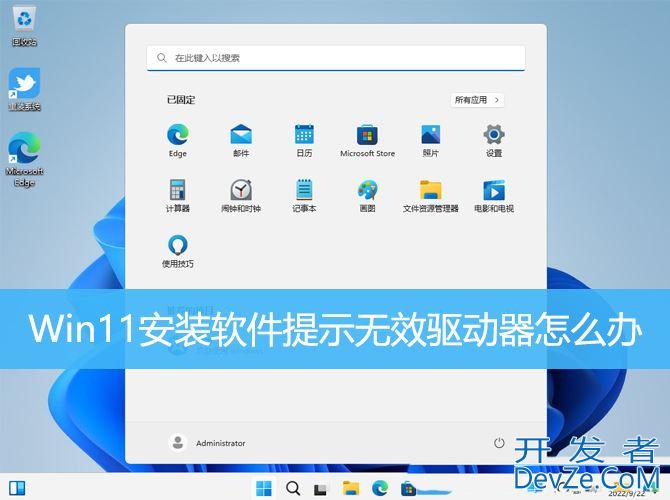Click the Windows Start button on taskbar
The height and width of the screenshot is (500, 670).
[264, 488]
